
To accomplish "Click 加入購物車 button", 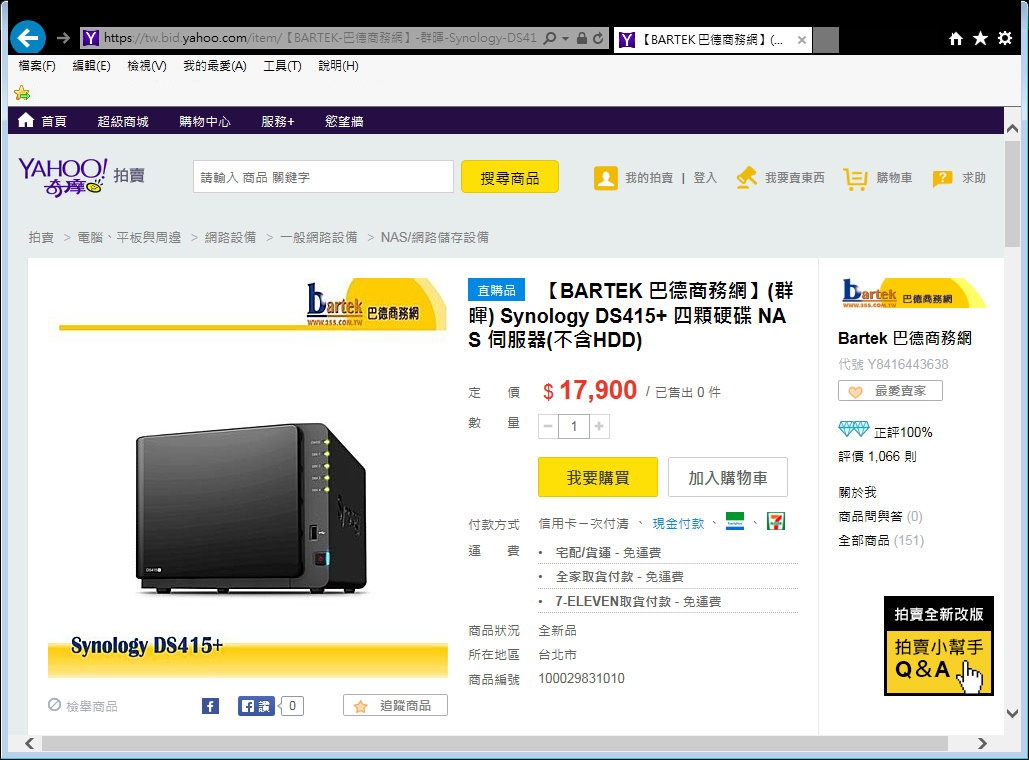I will (x=728, y=477).
